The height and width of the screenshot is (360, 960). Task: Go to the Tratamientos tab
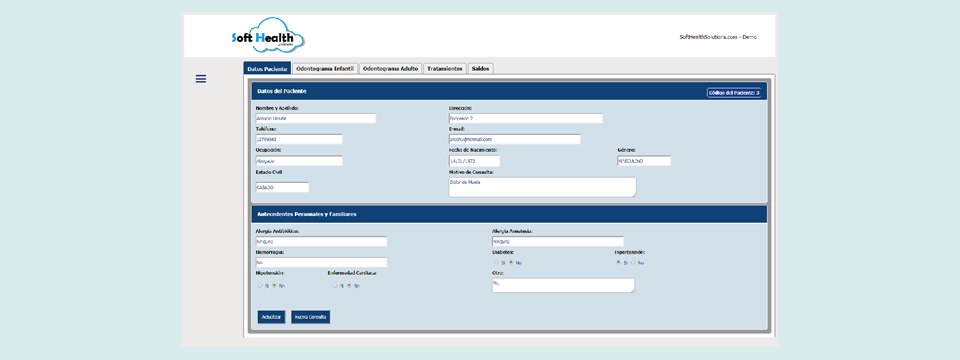[x=445, y=69]
